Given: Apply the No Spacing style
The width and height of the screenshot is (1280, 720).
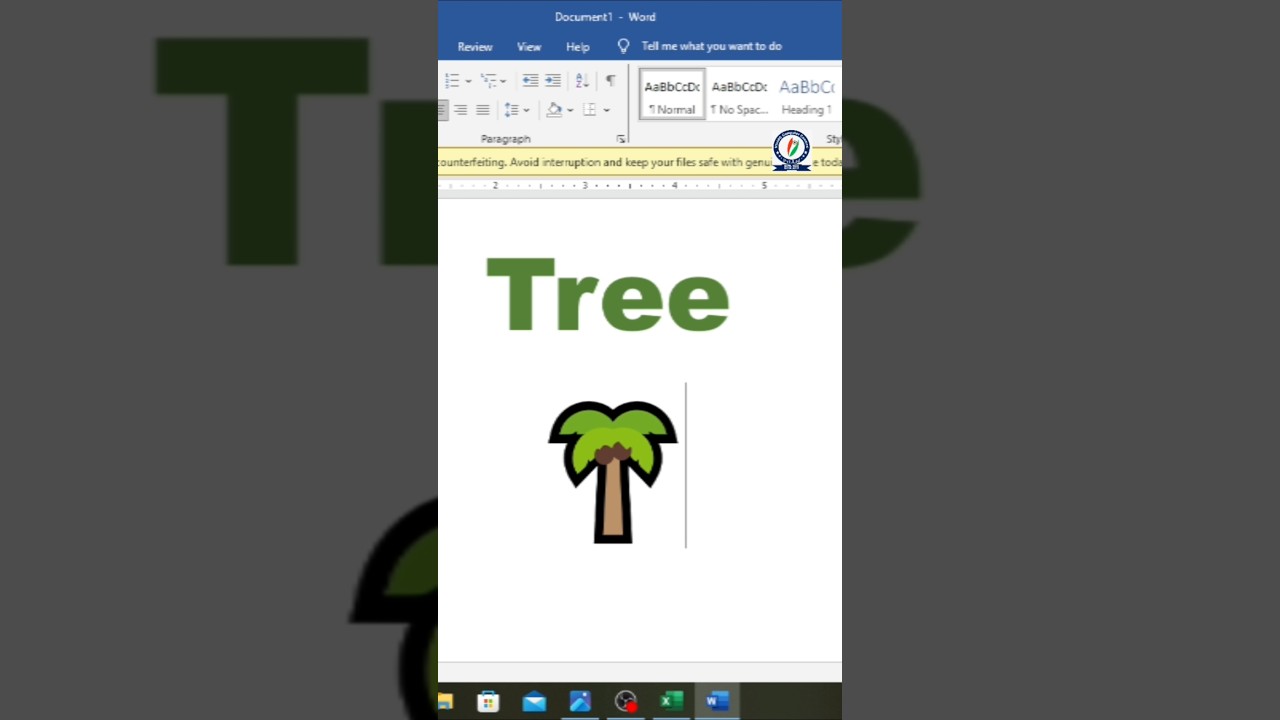Looking at the screenshot, I should click(x=739, y=95).
